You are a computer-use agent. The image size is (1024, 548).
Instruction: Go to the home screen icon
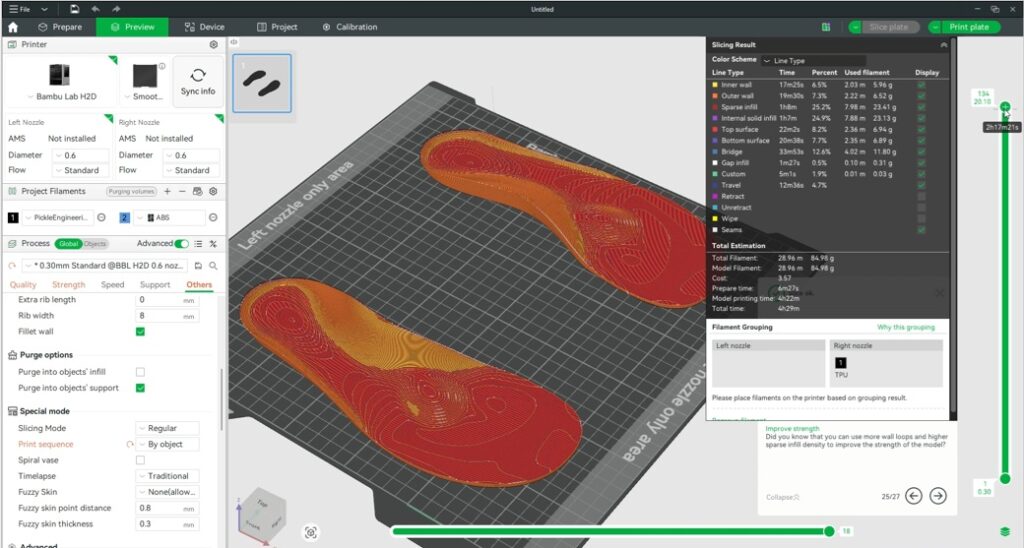tap(12, 27)
